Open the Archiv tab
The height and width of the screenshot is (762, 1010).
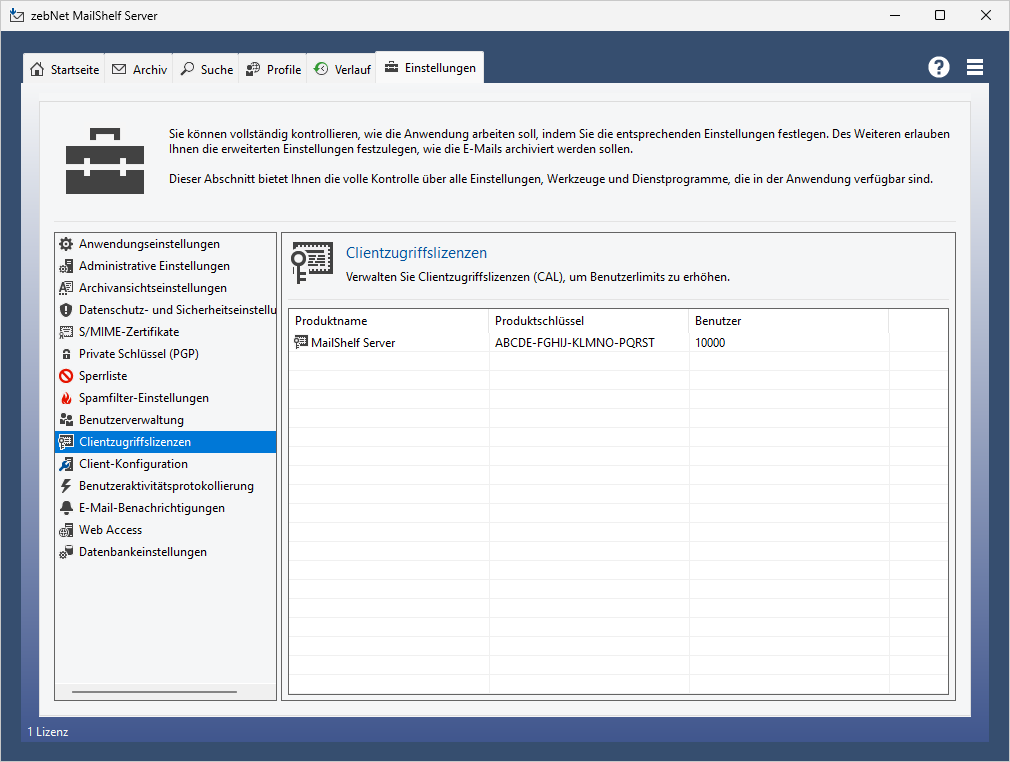point(140,70)
